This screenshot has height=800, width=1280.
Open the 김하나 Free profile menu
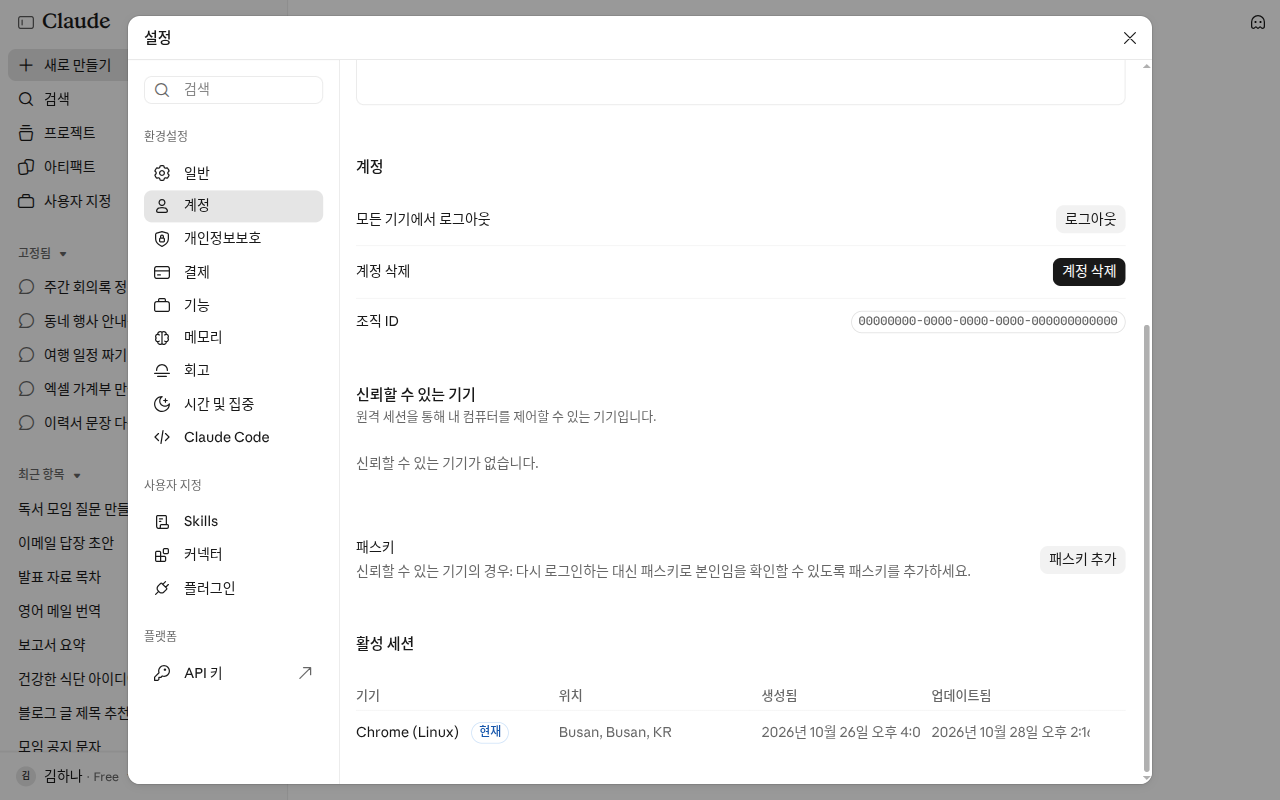click(x=68, y=776)
